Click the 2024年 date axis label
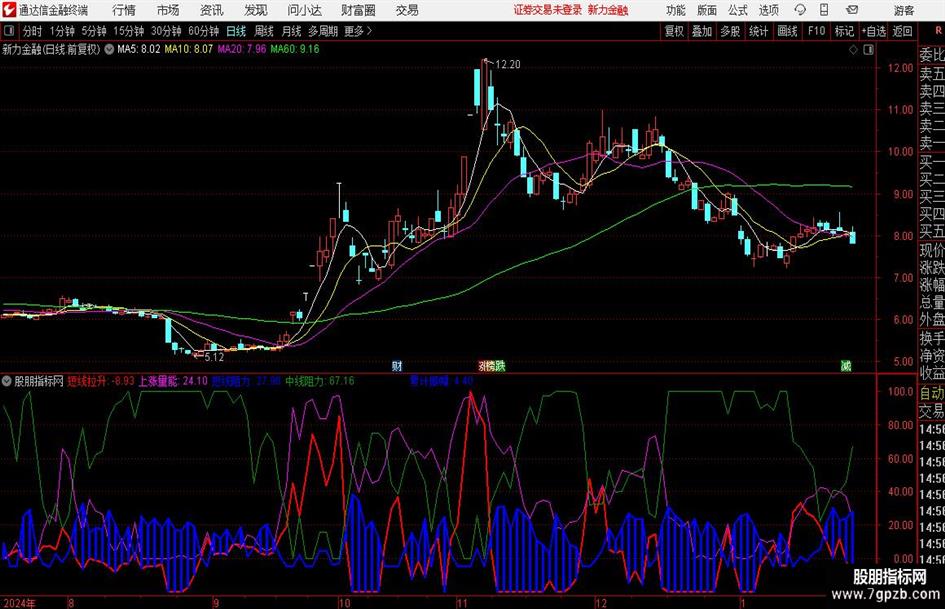This screenshot has height=609, width=945. point(19,603)
